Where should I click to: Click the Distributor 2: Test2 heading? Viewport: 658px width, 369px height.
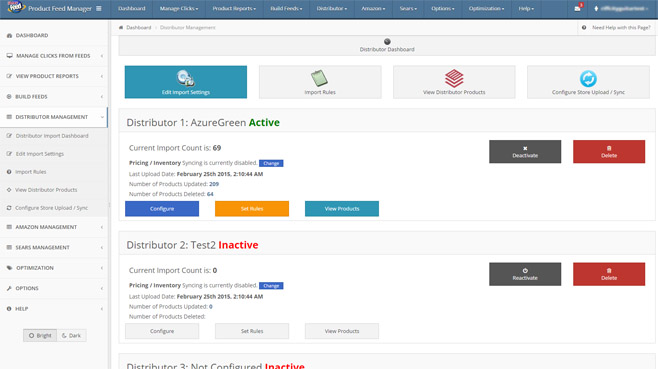coord(192,245)
